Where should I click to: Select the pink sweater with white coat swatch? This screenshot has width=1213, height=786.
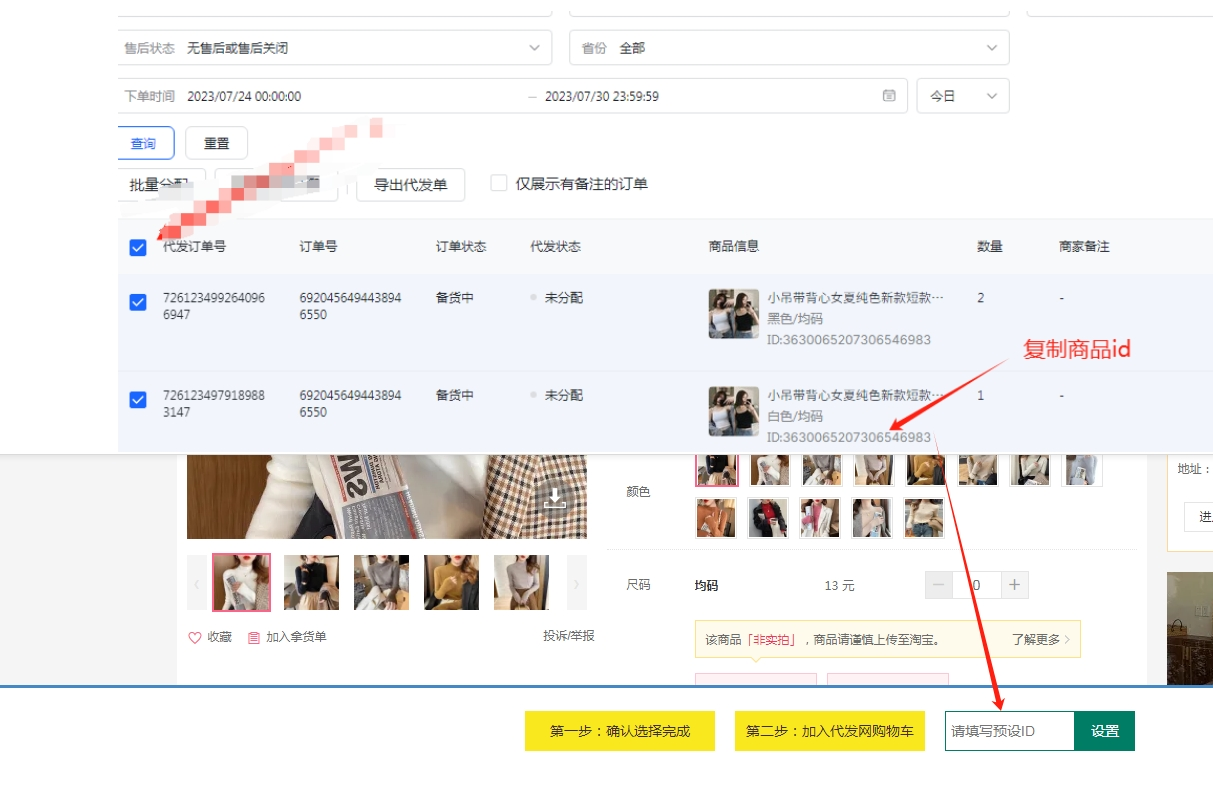tap(821, 518)
